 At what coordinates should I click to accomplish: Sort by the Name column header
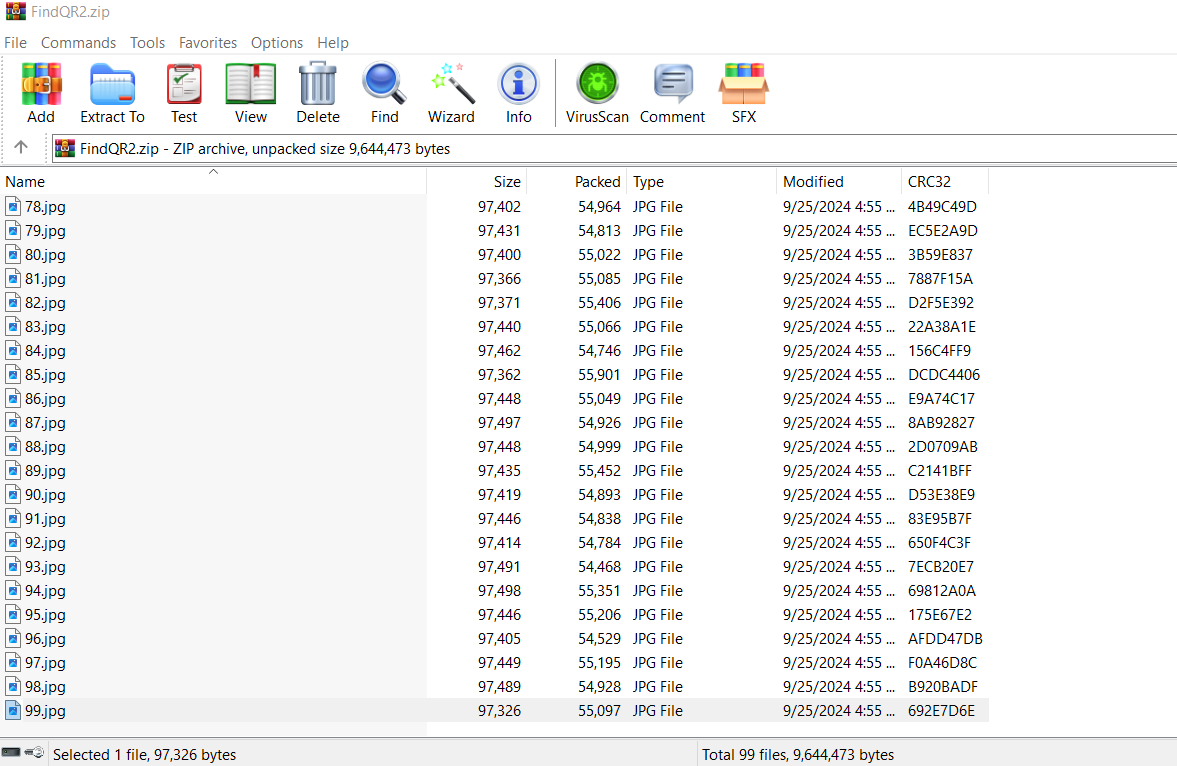coord(213,182)
